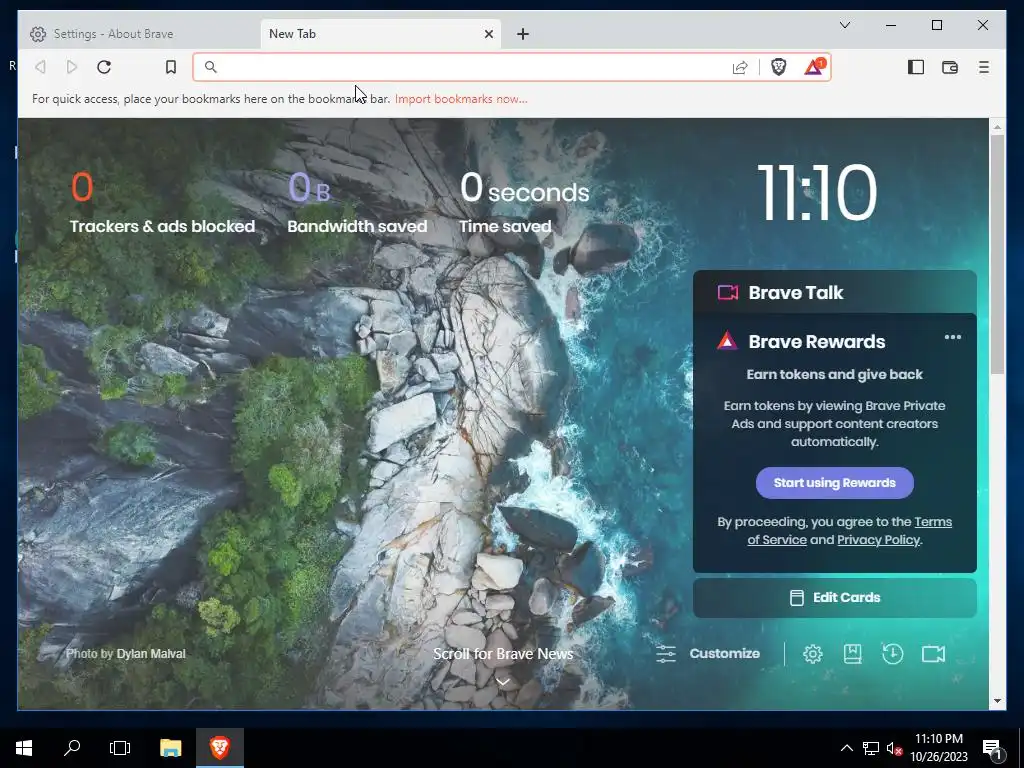1024x768 pixels.
Task: Reload the current page
Action: click(104, 67)
